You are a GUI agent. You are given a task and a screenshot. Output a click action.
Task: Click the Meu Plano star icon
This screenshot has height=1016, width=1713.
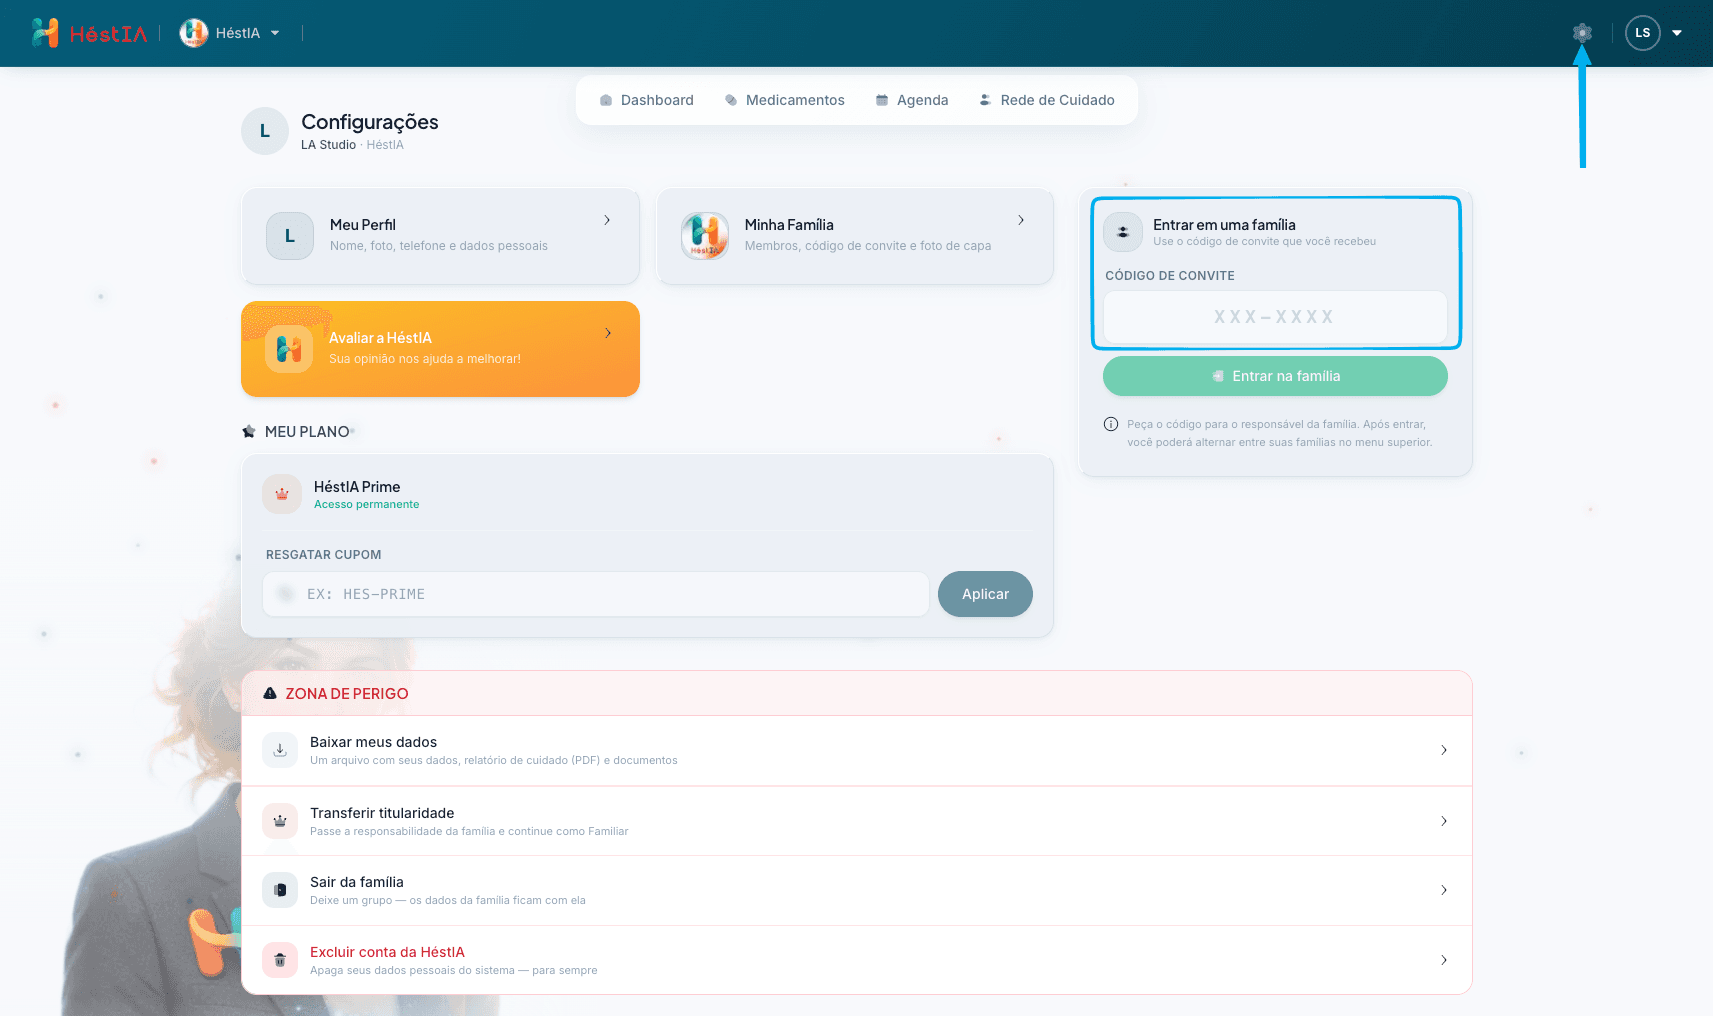[x=249, y=432]
